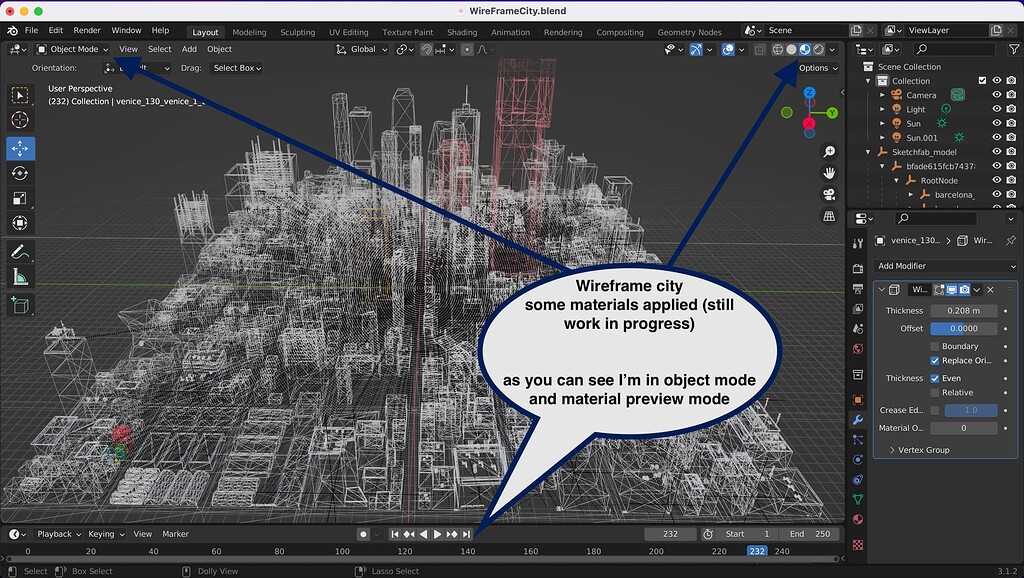
Task: Select the Move tool in the toolbar
Action: 20,146
